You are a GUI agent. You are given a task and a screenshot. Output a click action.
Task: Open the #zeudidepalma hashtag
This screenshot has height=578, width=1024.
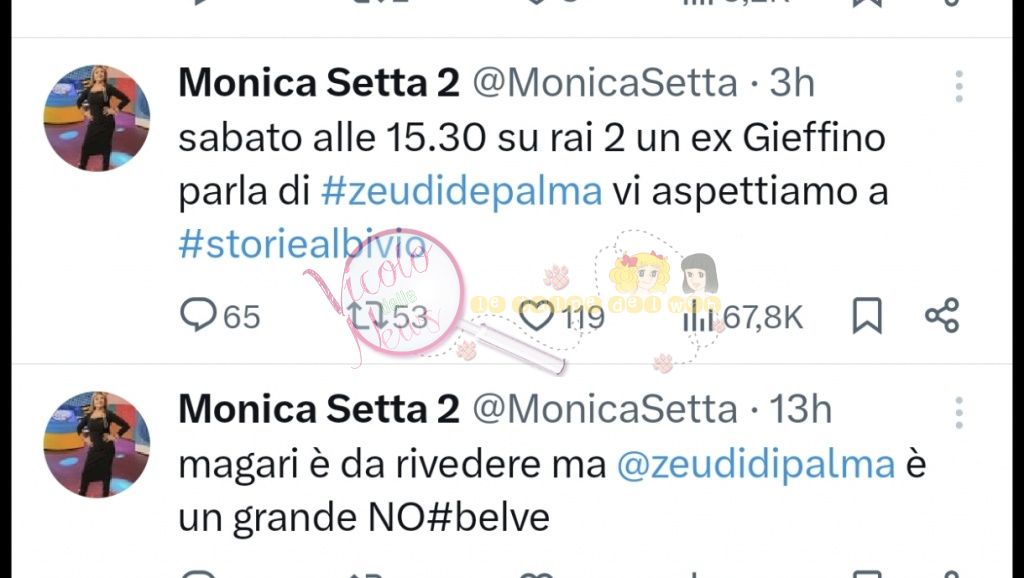pyautogui.click(x=462, y=191)
